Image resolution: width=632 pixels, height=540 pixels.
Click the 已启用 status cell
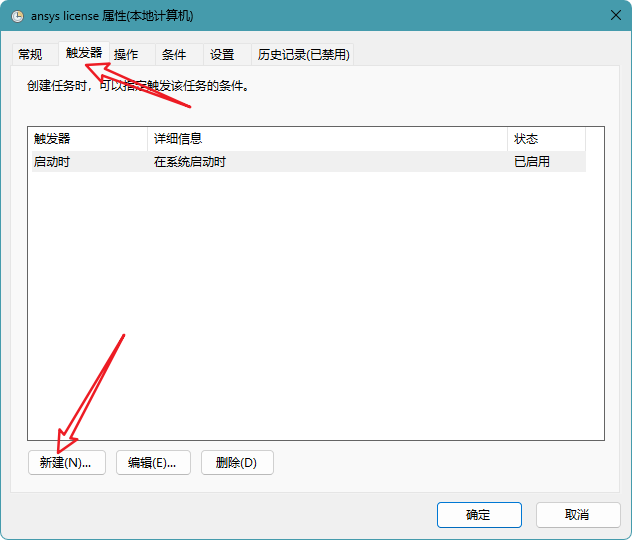point(532,162)
